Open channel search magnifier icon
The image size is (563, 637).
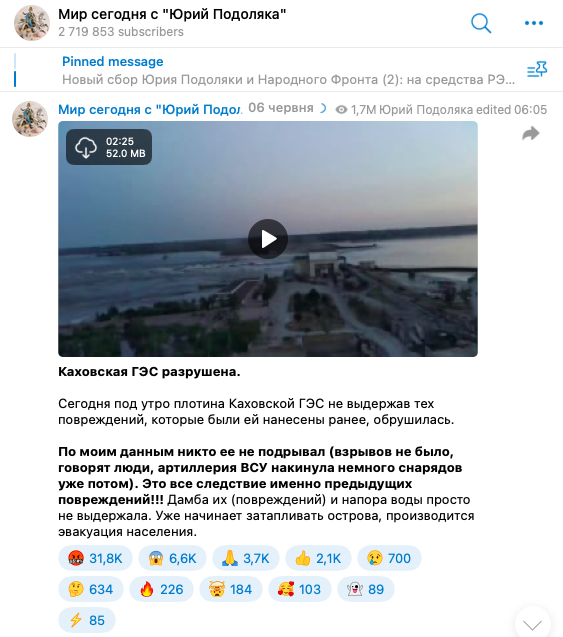481,23
